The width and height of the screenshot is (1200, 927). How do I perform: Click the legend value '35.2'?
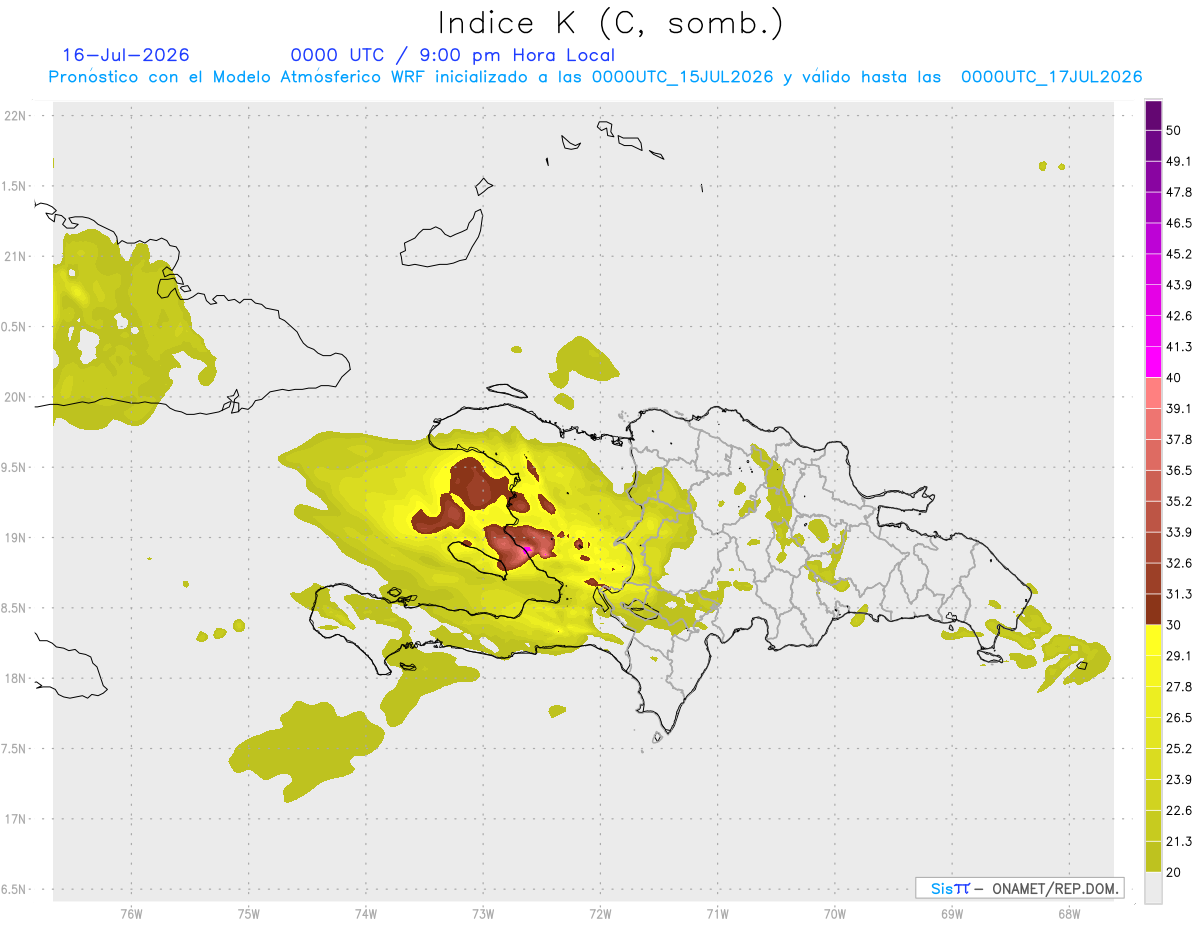[x=1179, y=501]
